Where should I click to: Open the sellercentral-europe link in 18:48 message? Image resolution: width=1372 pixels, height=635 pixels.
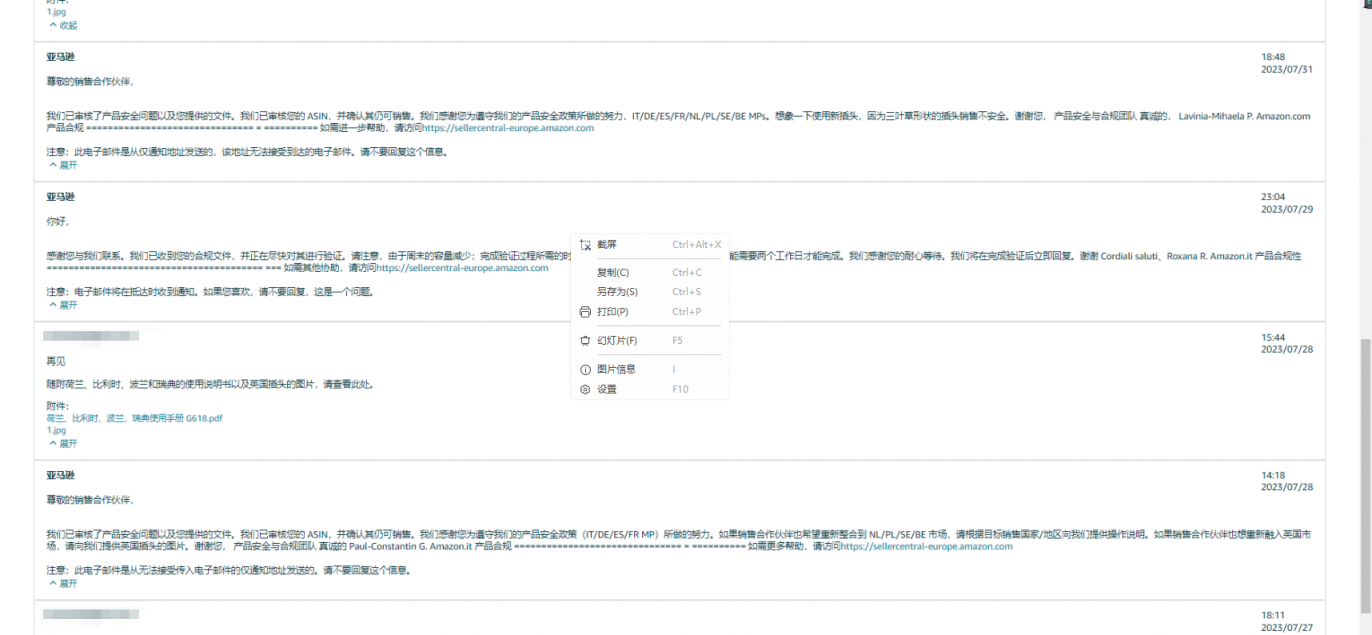pos(508,128)
